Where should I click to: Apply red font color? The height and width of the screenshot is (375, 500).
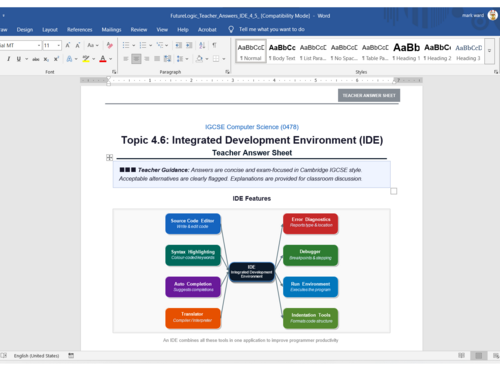point(103,59)
